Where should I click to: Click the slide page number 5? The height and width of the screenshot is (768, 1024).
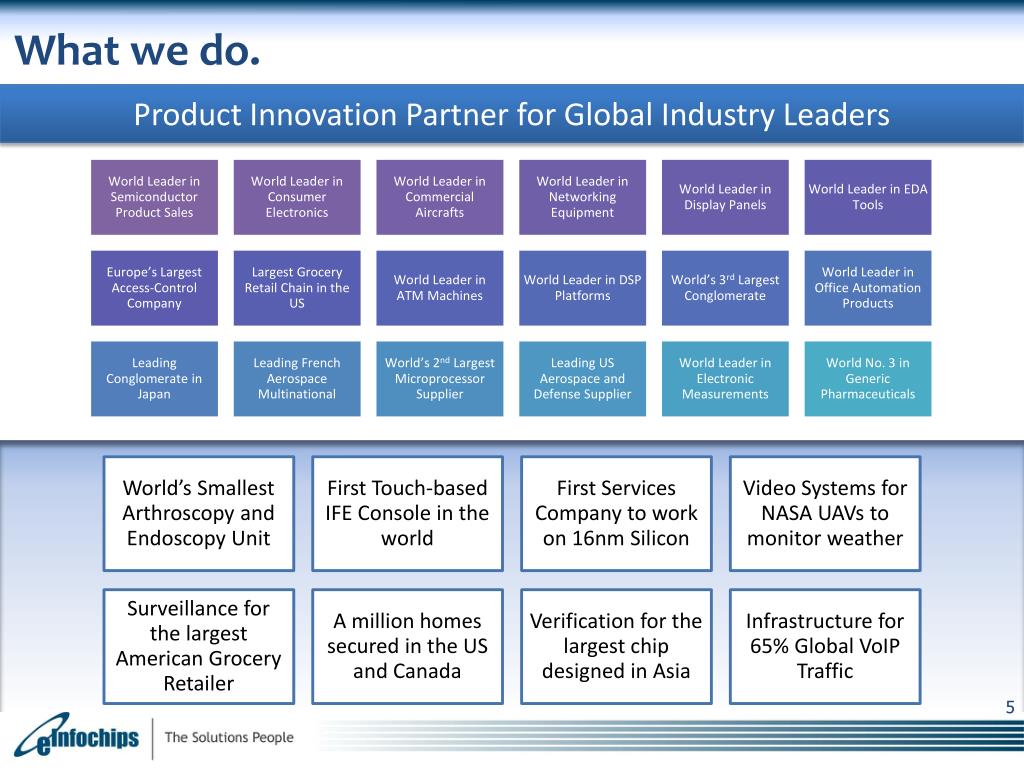click(x=1010, y=707)
